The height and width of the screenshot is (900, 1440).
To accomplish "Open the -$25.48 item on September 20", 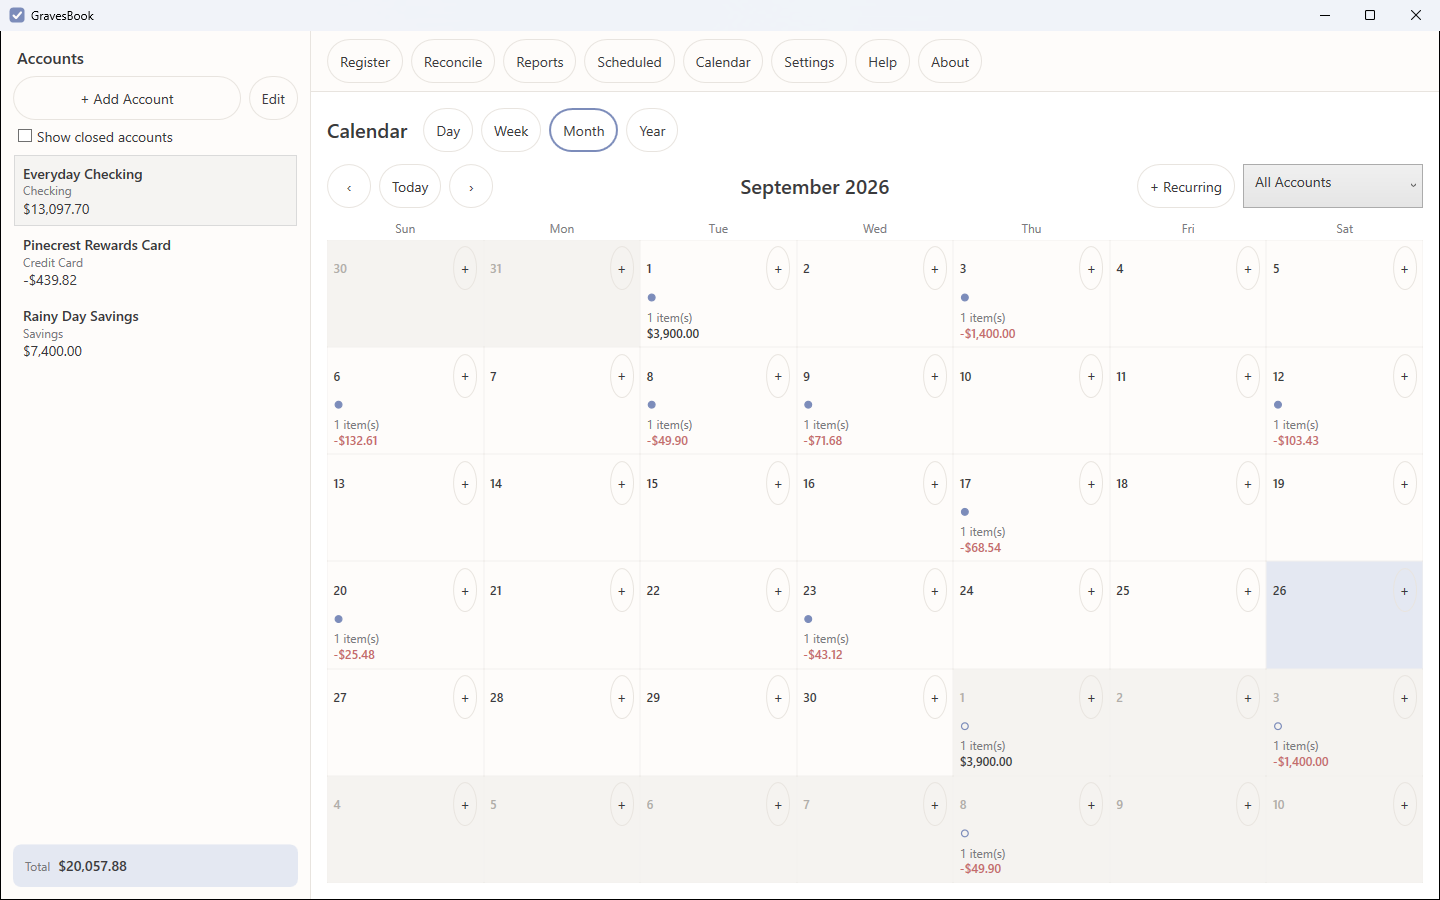I will (354, 655).
